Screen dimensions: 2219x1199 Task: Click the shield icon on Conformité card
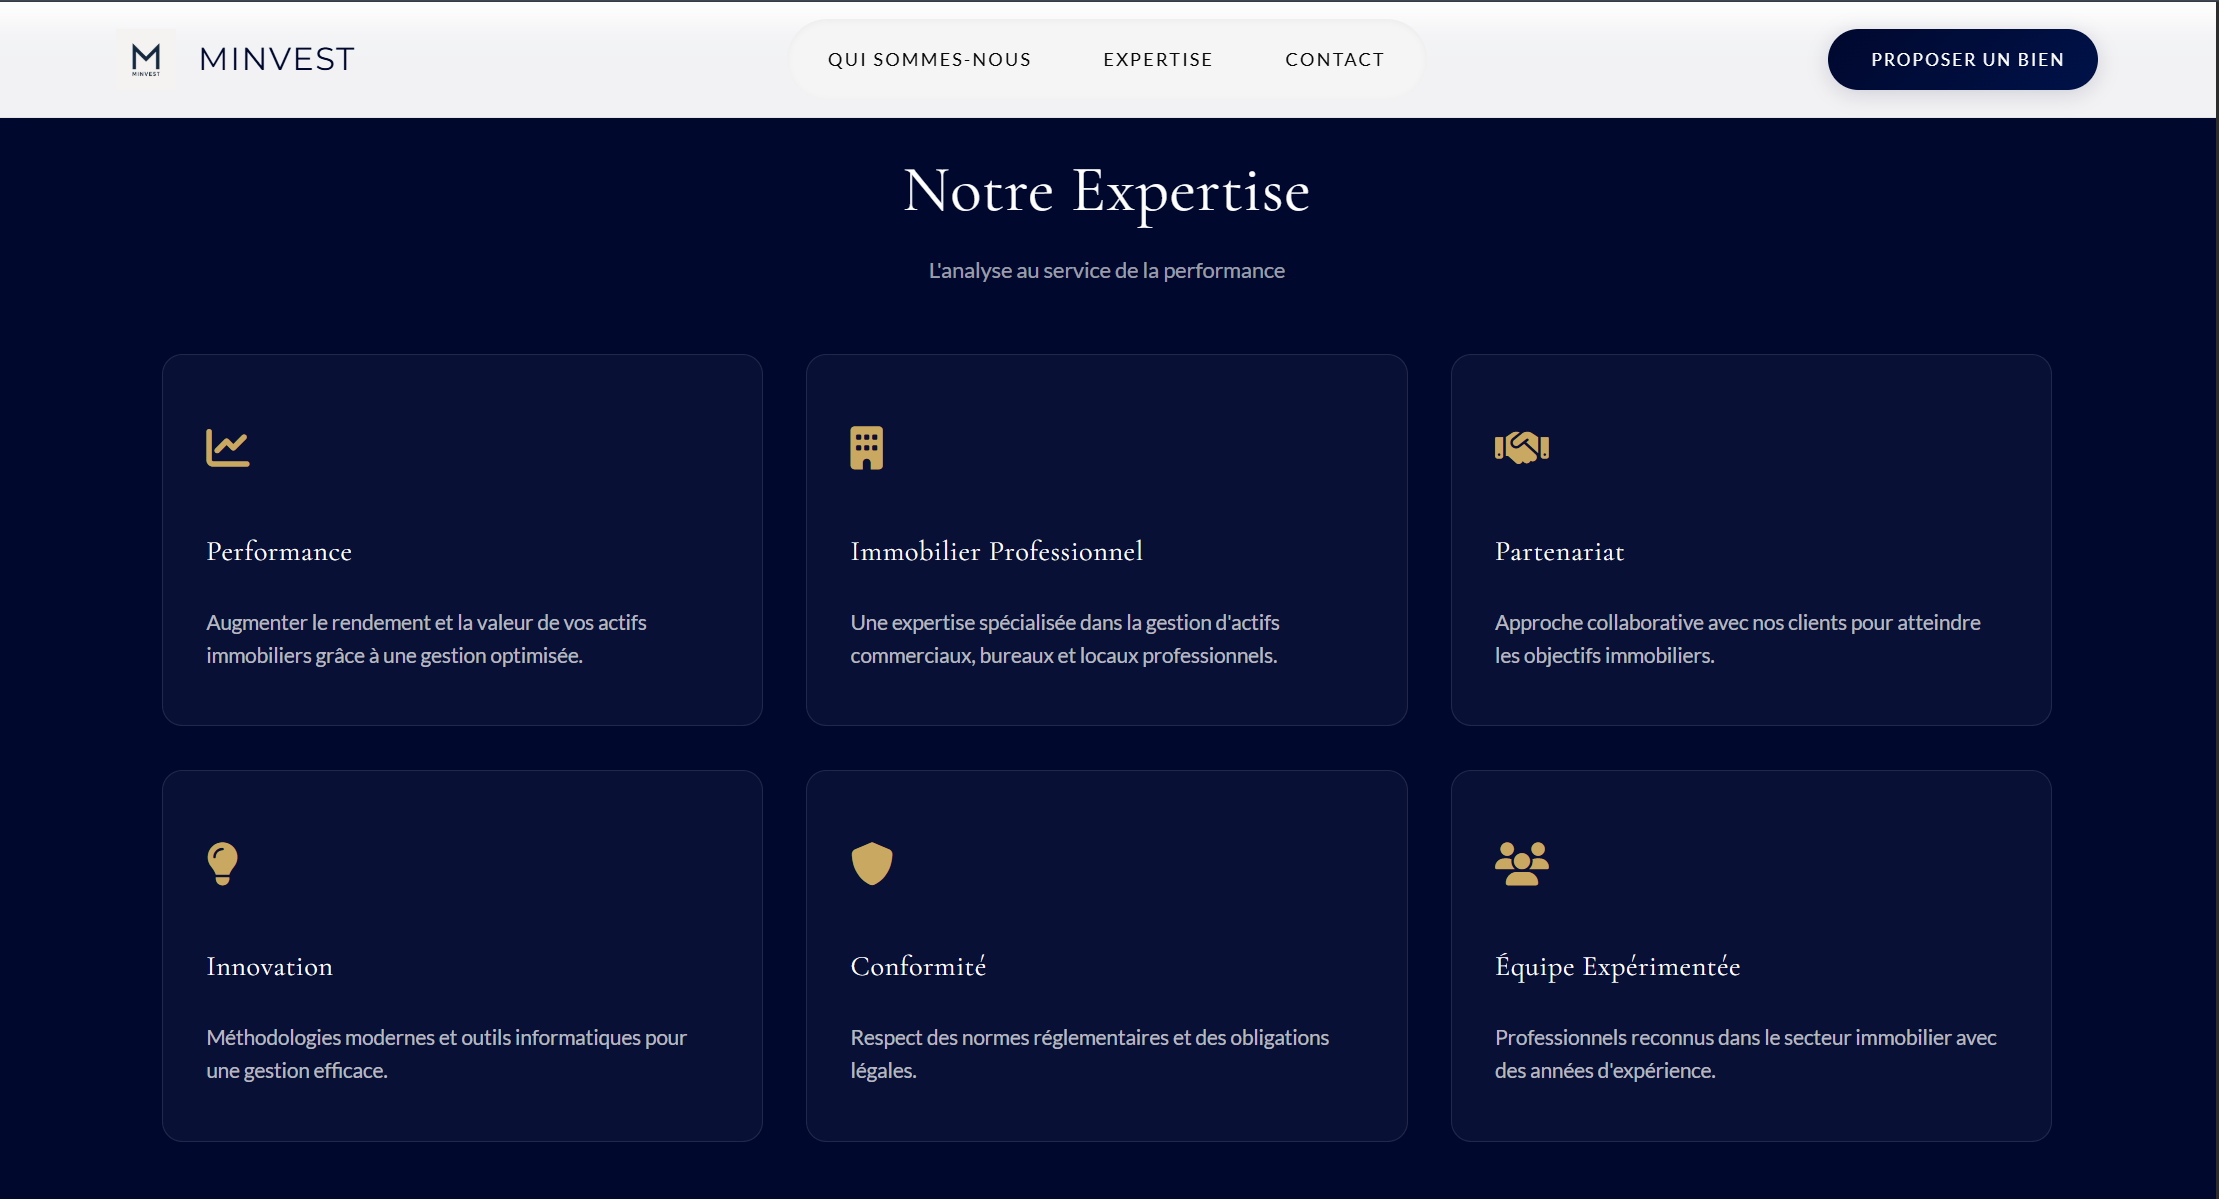click(871, 863)
